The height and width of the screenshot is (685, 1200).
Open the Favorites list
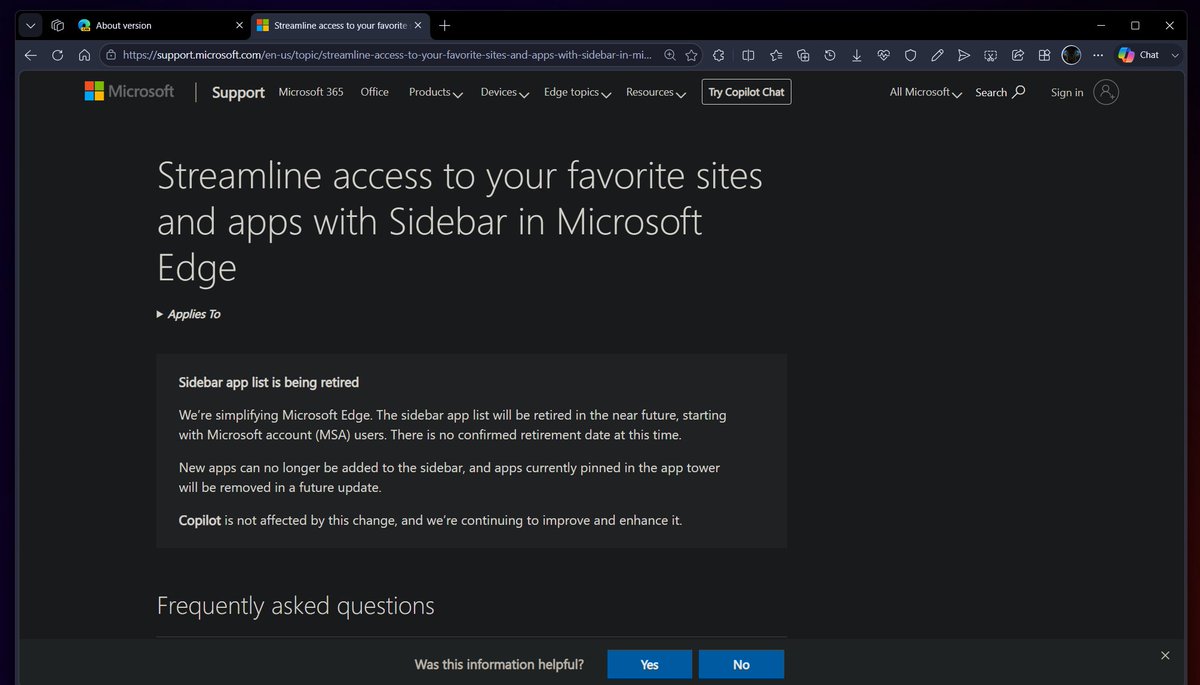coord(776,55)
